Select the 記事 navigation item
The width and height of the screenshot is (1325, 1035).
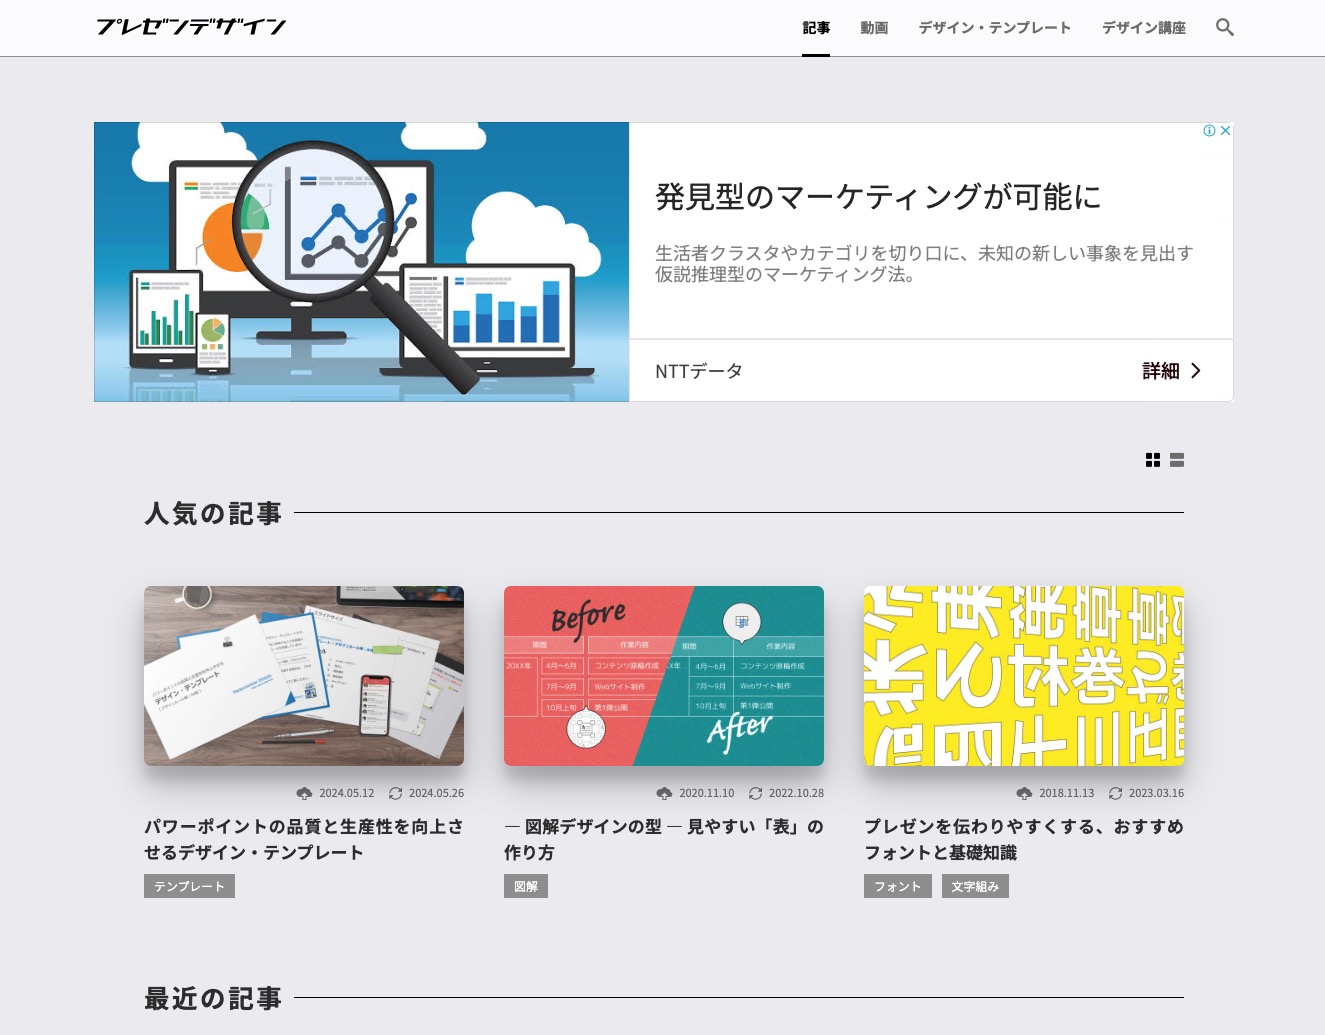click(x=816, y=27)
